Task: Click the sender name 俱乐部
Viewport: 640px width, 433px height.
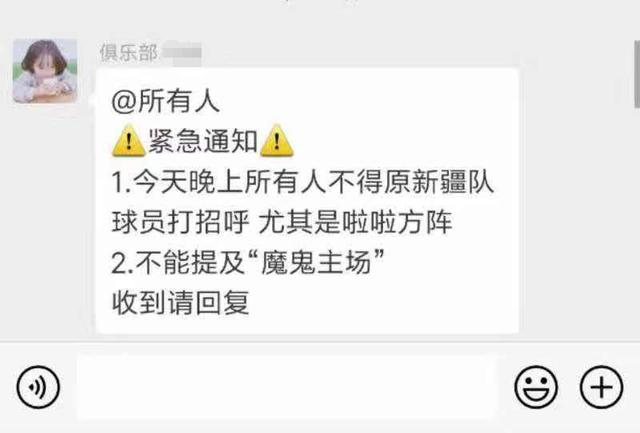Action: tap(129, 53)
